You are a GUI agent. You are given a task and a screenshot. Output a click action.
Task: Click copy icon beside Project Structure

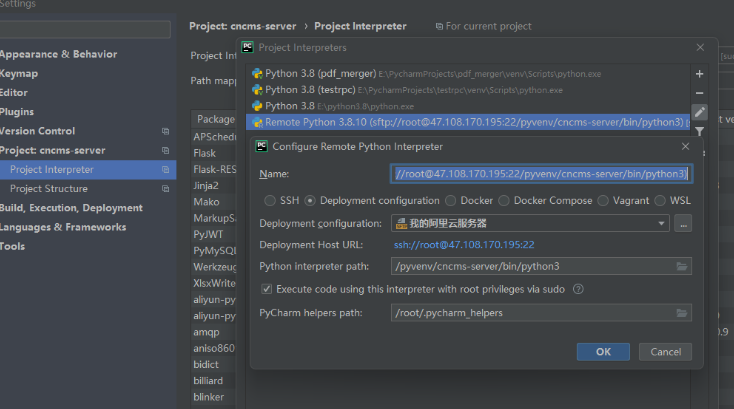(x=165, y=189)
